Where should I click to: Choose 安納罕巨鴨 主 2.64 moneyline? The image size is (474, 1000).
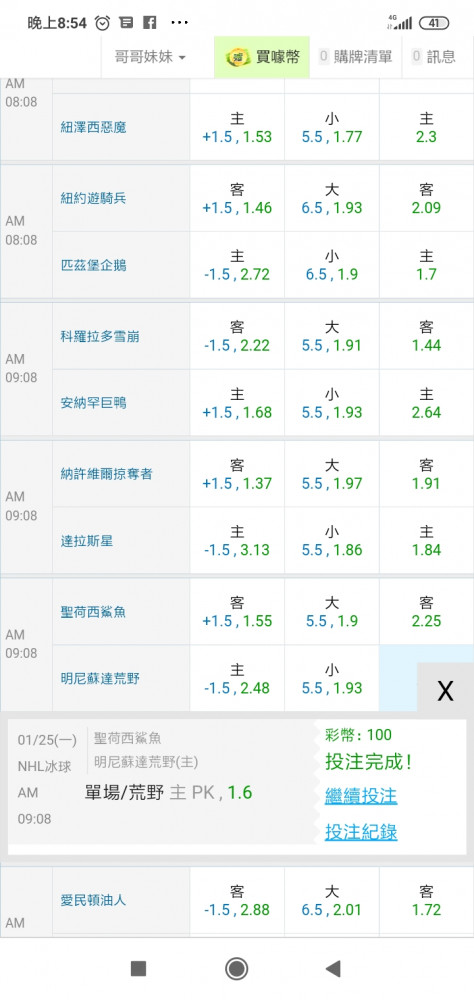point(426,403)
